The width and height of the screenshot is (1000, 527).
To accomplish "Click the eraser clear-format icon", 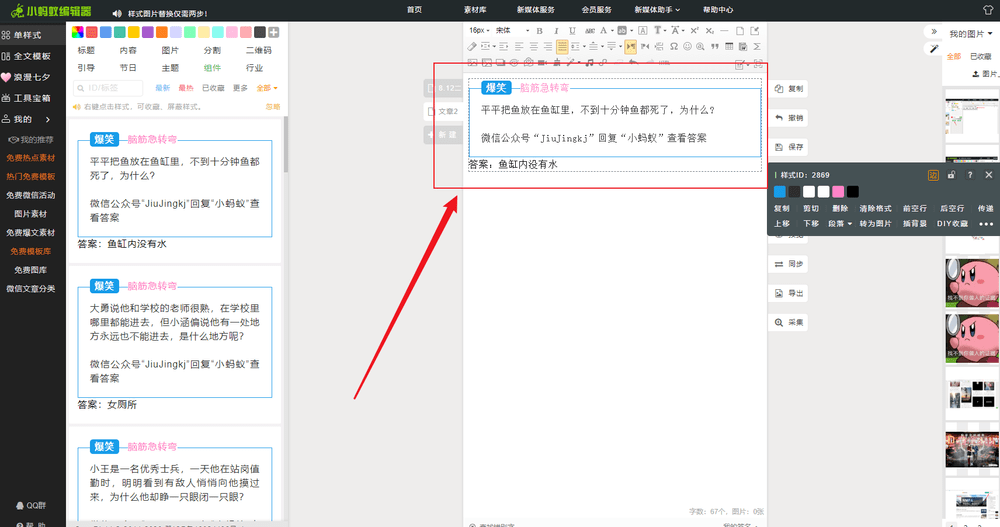I will click(x=472, y=47).
